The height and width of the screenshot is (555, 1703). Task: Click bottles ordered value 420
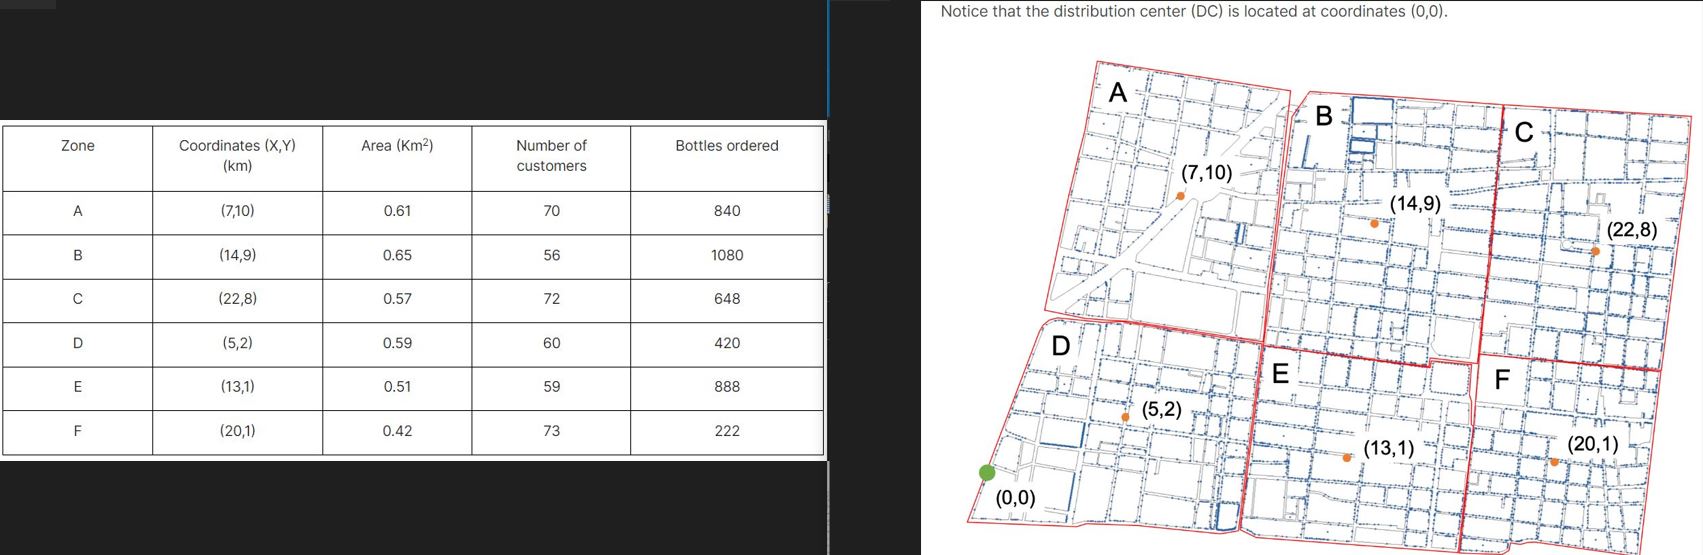[727, 343]
